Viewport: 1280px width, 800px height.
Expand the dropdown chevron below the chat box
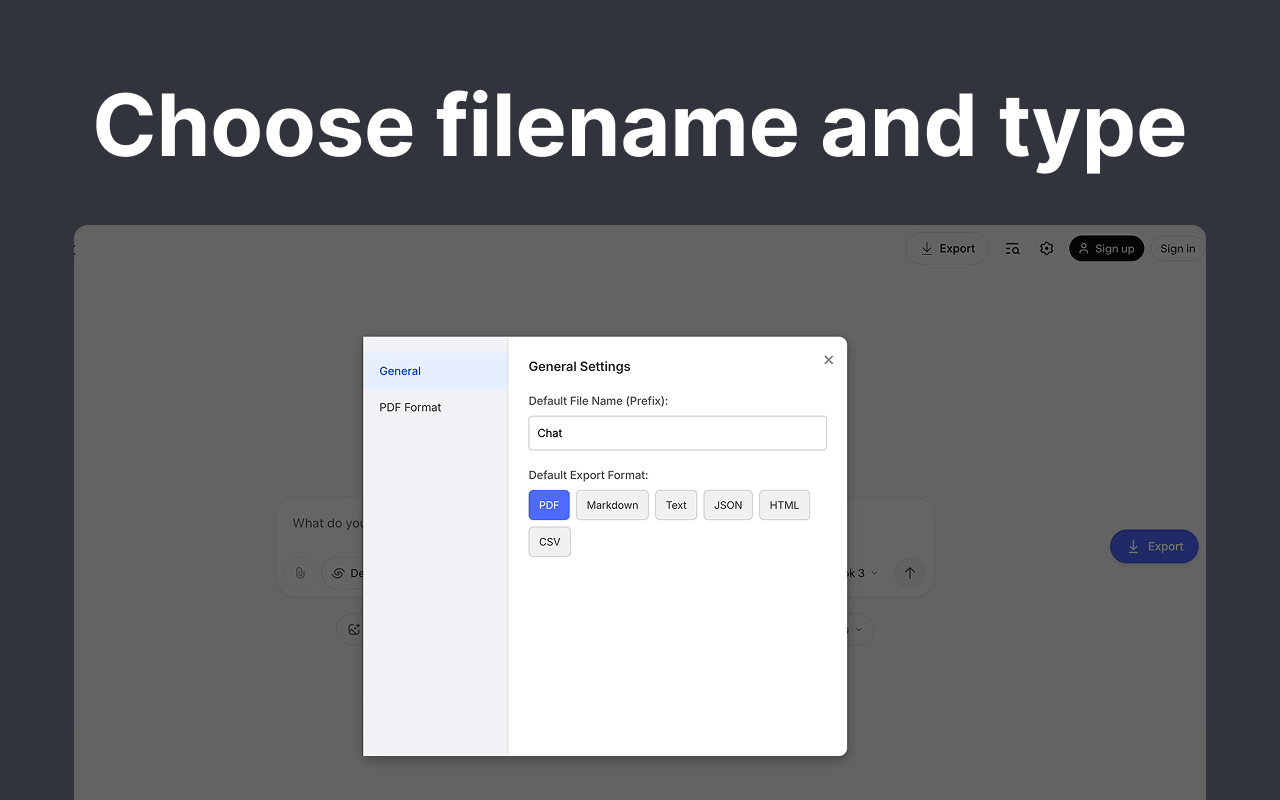[x=858, y=629]
